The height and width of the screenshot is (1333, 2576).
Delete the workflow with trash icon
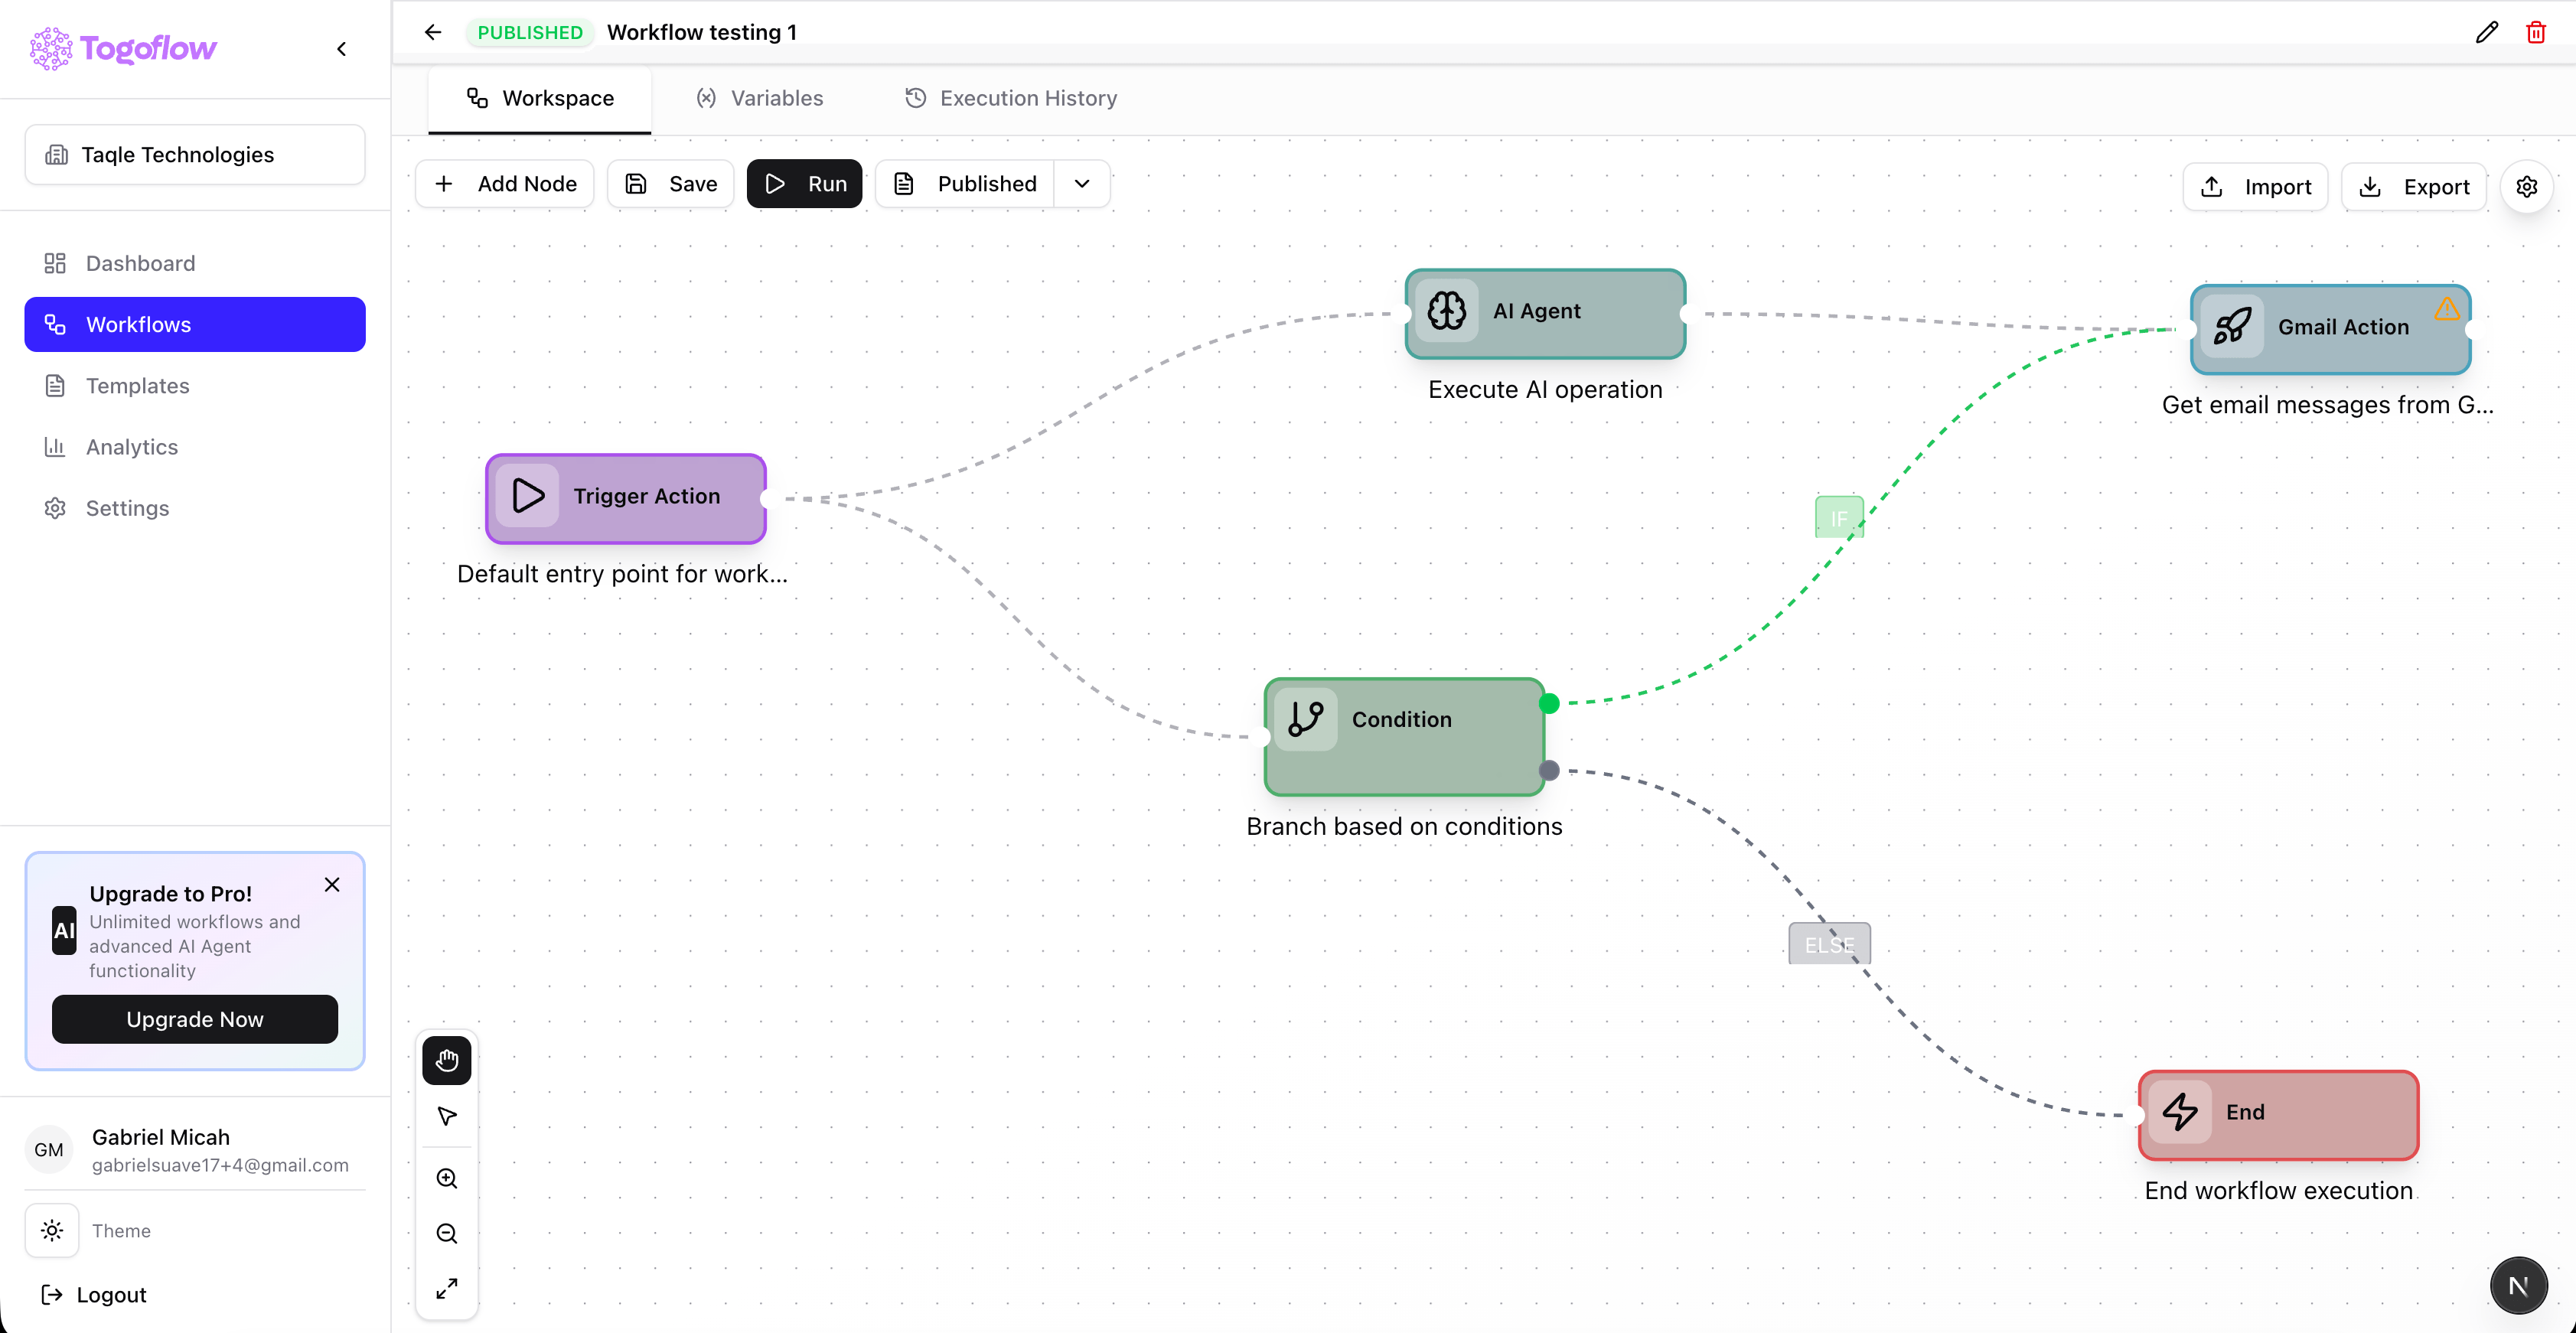(2536, 32)
